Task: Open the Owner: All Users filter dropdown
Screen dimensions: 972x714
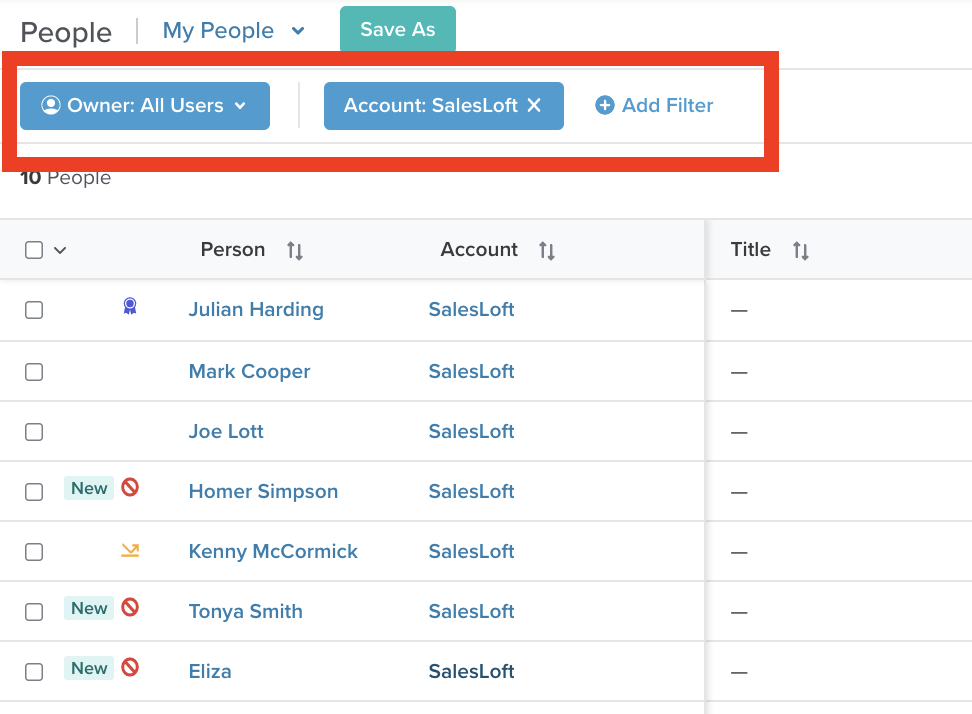Action: (x=144, y=105)
